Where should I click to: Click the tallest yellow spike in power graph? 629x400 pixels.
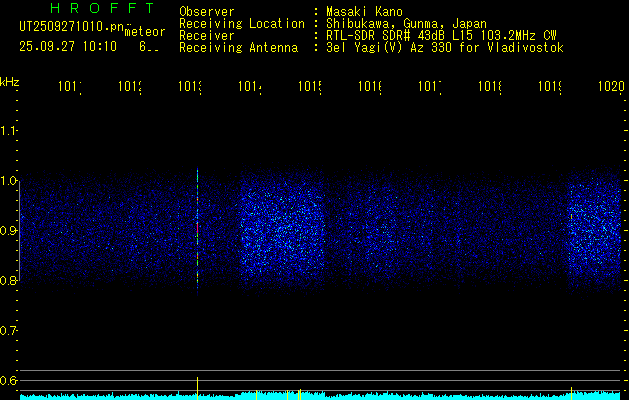pyautogui.click(x=197, y=388)
